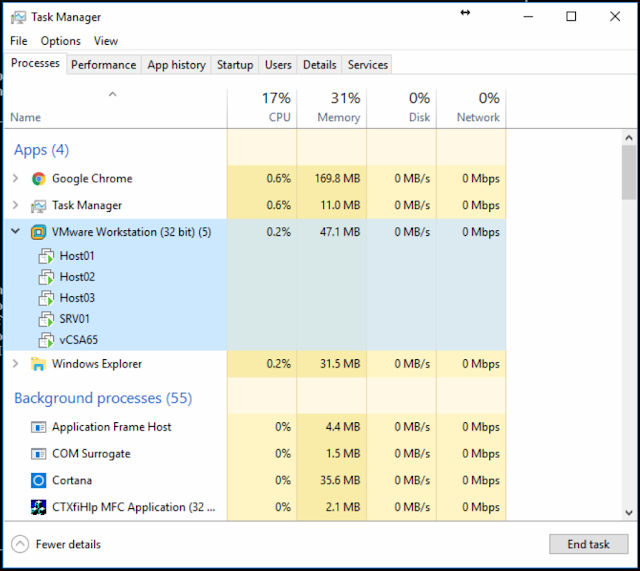Viewport: 640px width, 571px height.
Task: Click the Google Chrome process icon
Action: pyautogui.click(x=38, y=179)
